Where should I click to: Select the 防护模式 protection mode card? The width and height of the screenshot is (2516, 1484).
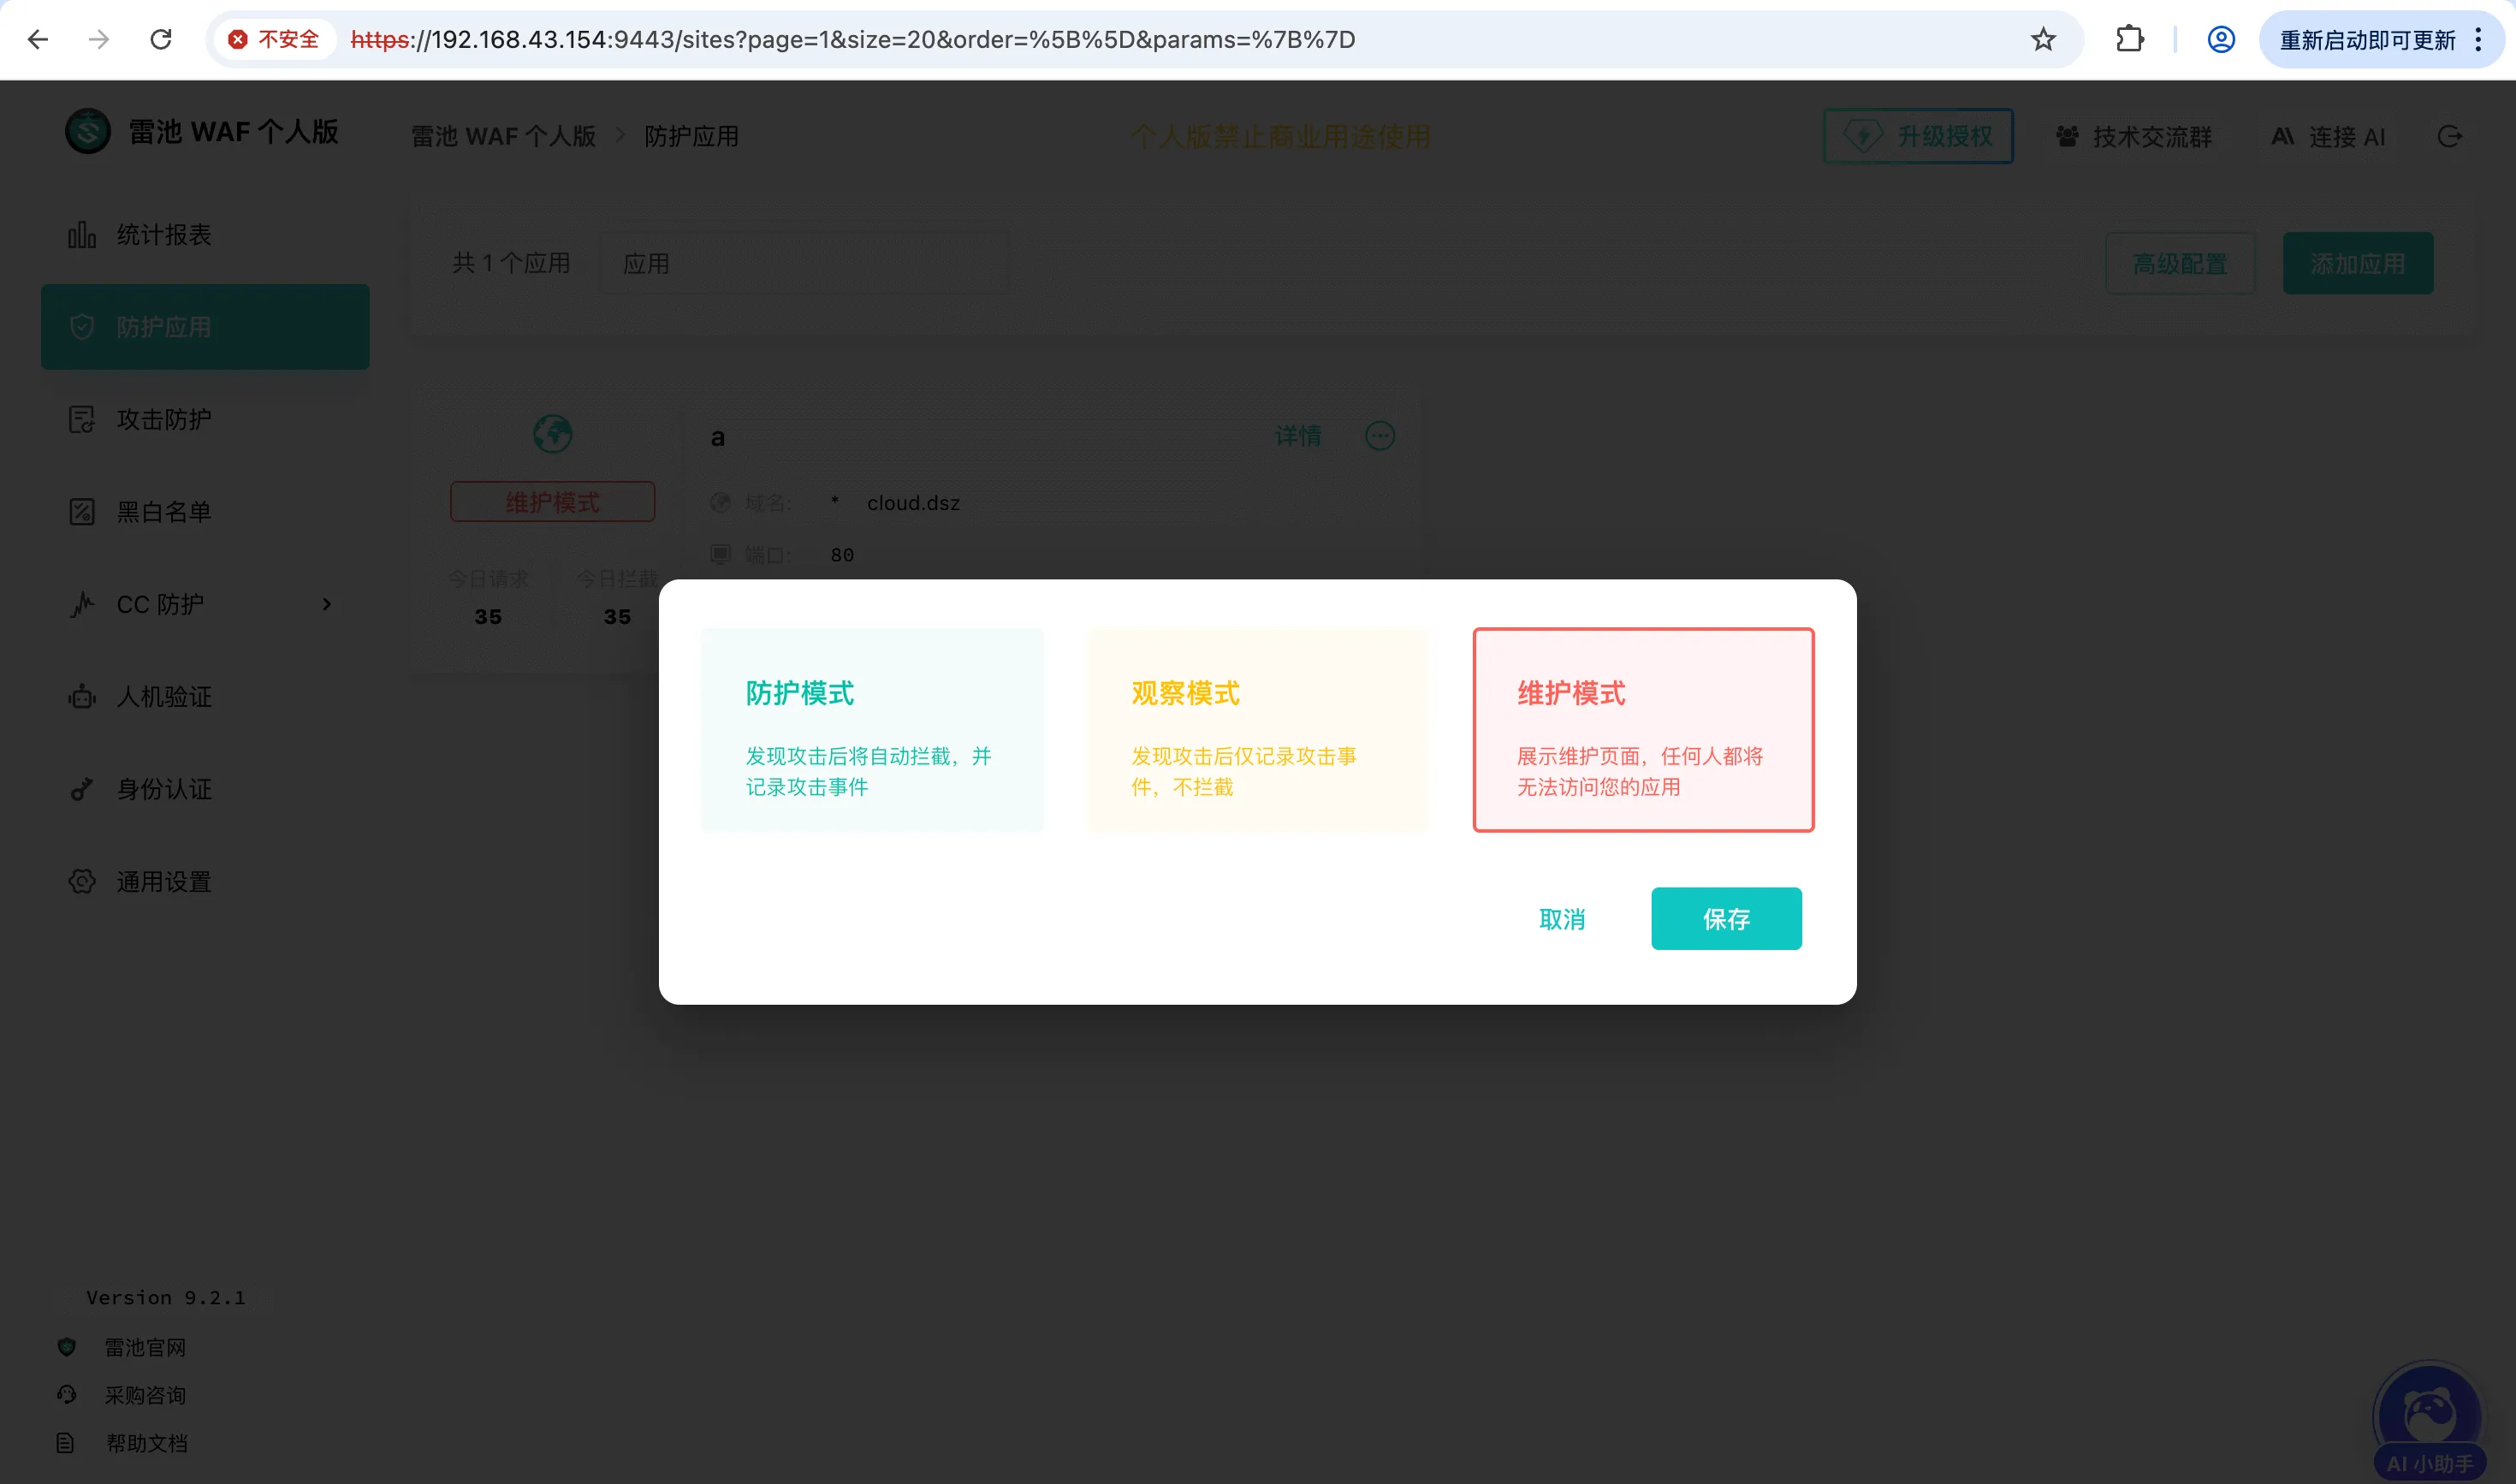[872, 730]
